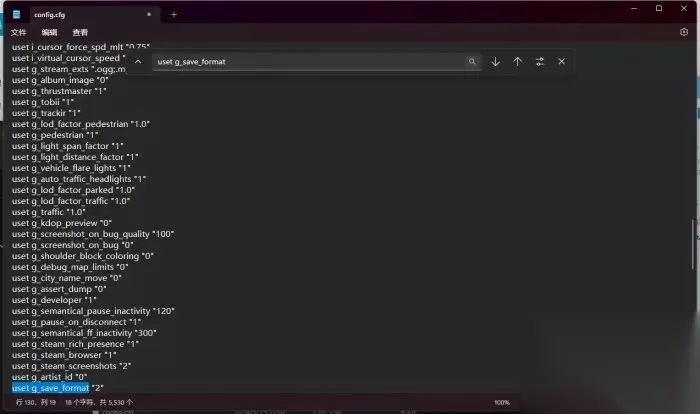Image resolution: width=700 pixels, height=414 pixels.
Task: Click the search magnifier icon in find bar
Action: pyautogui.click(x=472, y=62)
